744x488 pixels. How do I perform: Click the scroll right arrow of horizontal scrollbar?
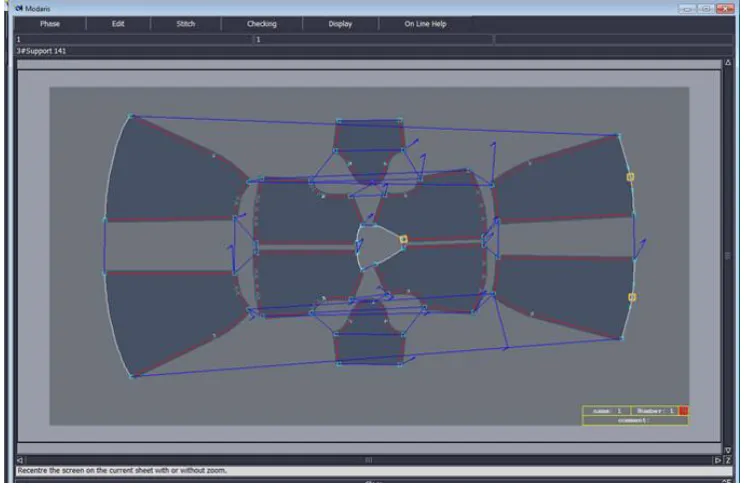pyautogui.click(x=717, y=460)
